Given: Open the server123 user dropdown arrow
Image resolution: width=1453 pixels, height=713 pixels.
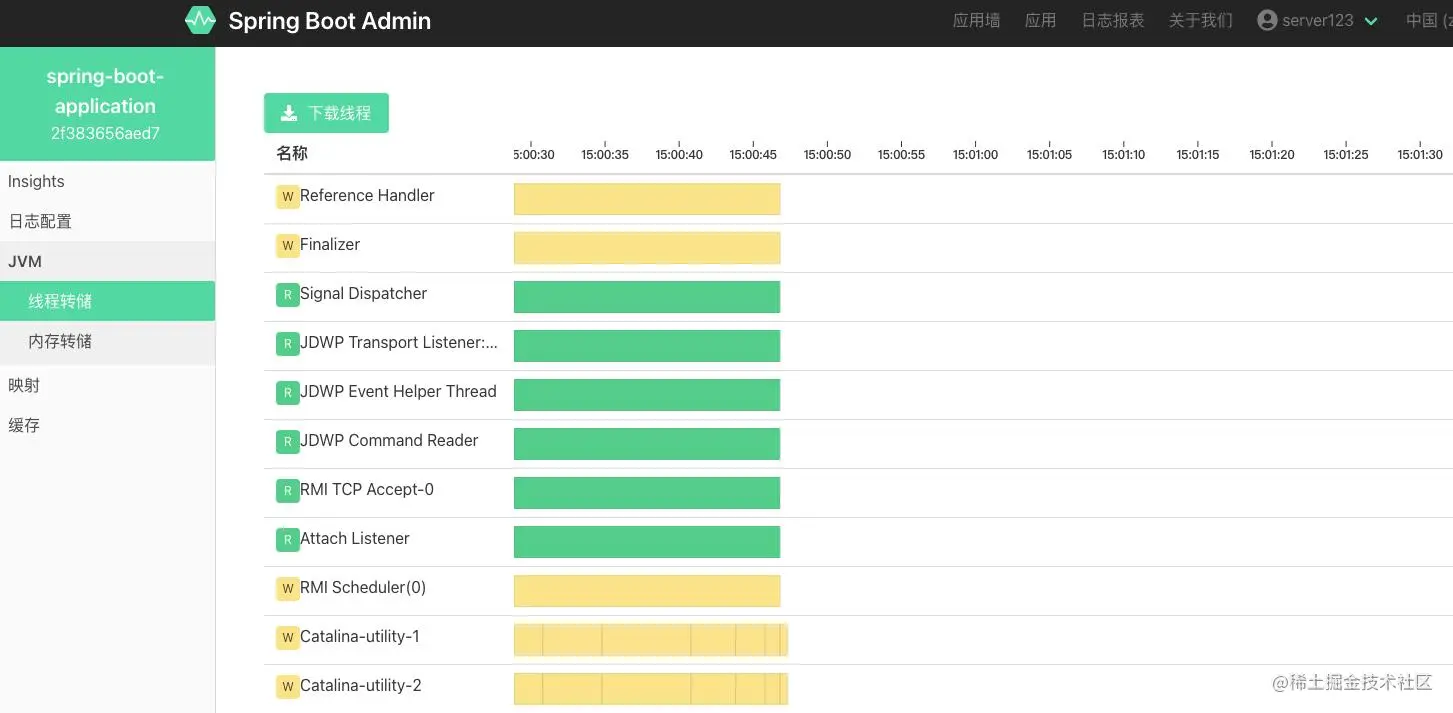Looking at the screenshot, I should click(x=1371, y=21).
